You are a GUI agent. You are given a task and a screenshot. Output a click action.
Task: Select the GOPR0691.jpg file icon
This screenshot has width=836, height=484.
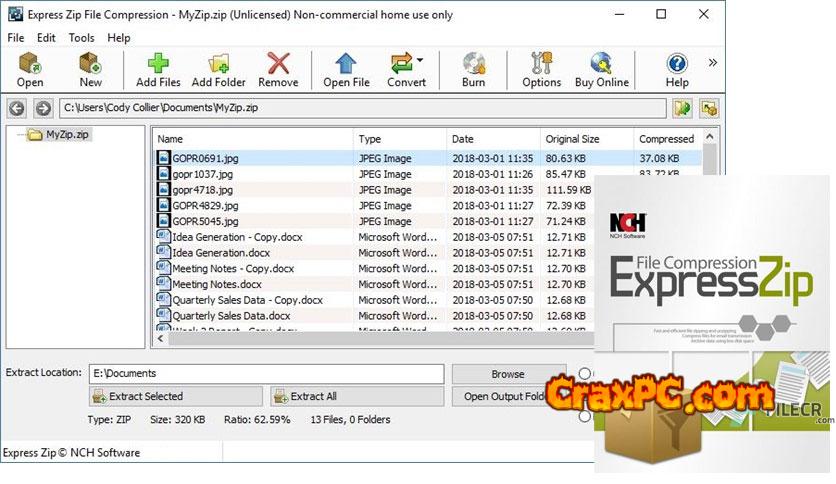click(x=163, y=158)
